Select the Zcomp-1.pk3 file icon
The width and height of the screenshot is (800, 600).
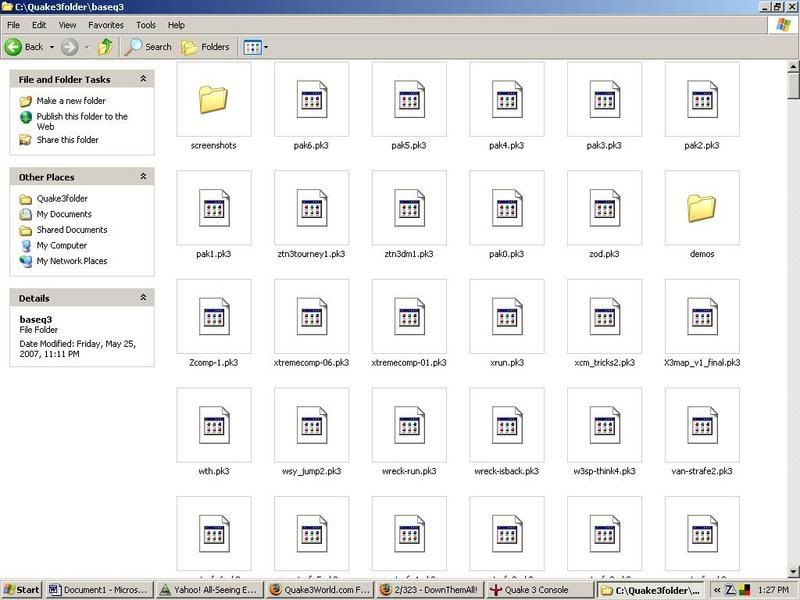(214, 317)
